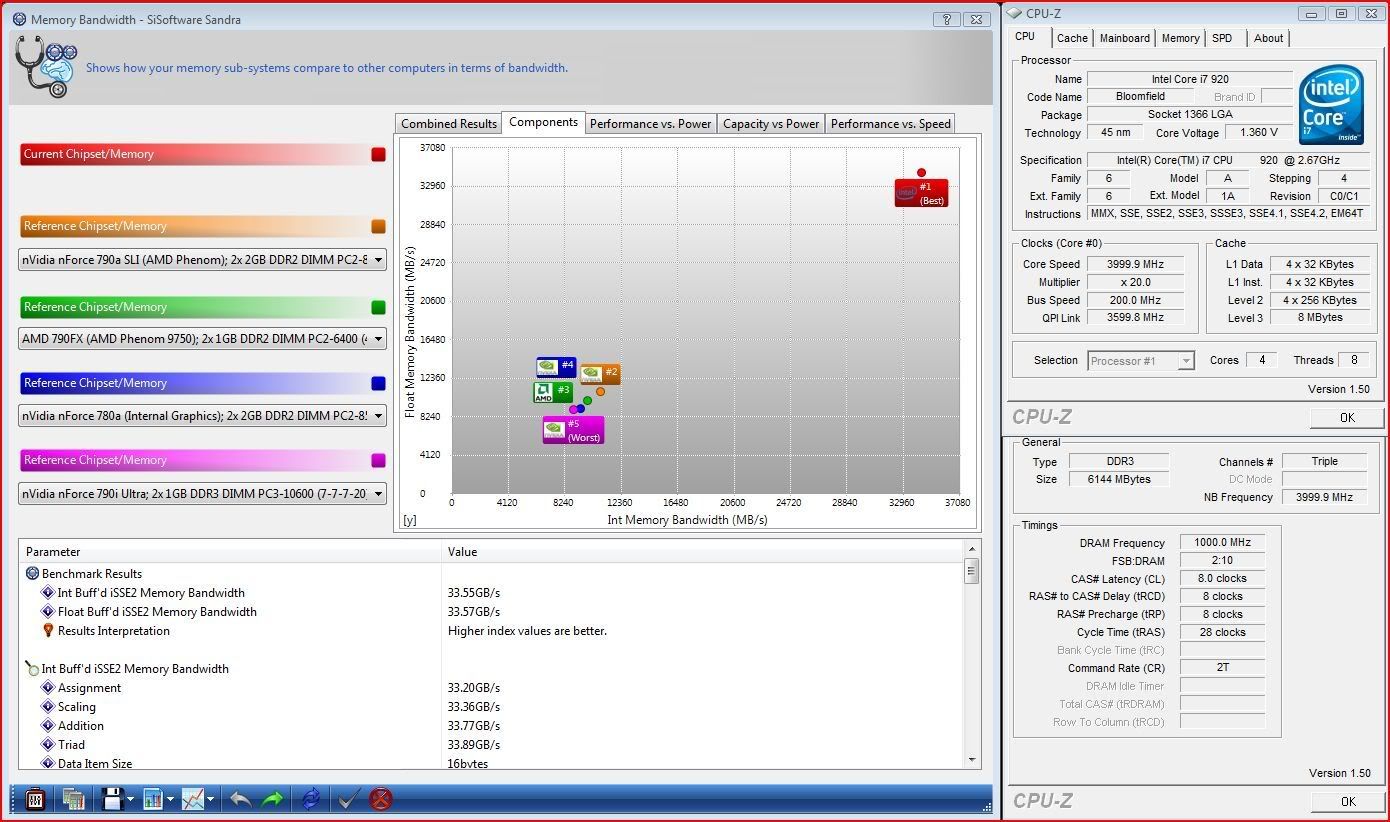Switch to the Memory tab in CPU-Z
Image resolution: width=1390 pixels, height=822 pixels.
1180,38
